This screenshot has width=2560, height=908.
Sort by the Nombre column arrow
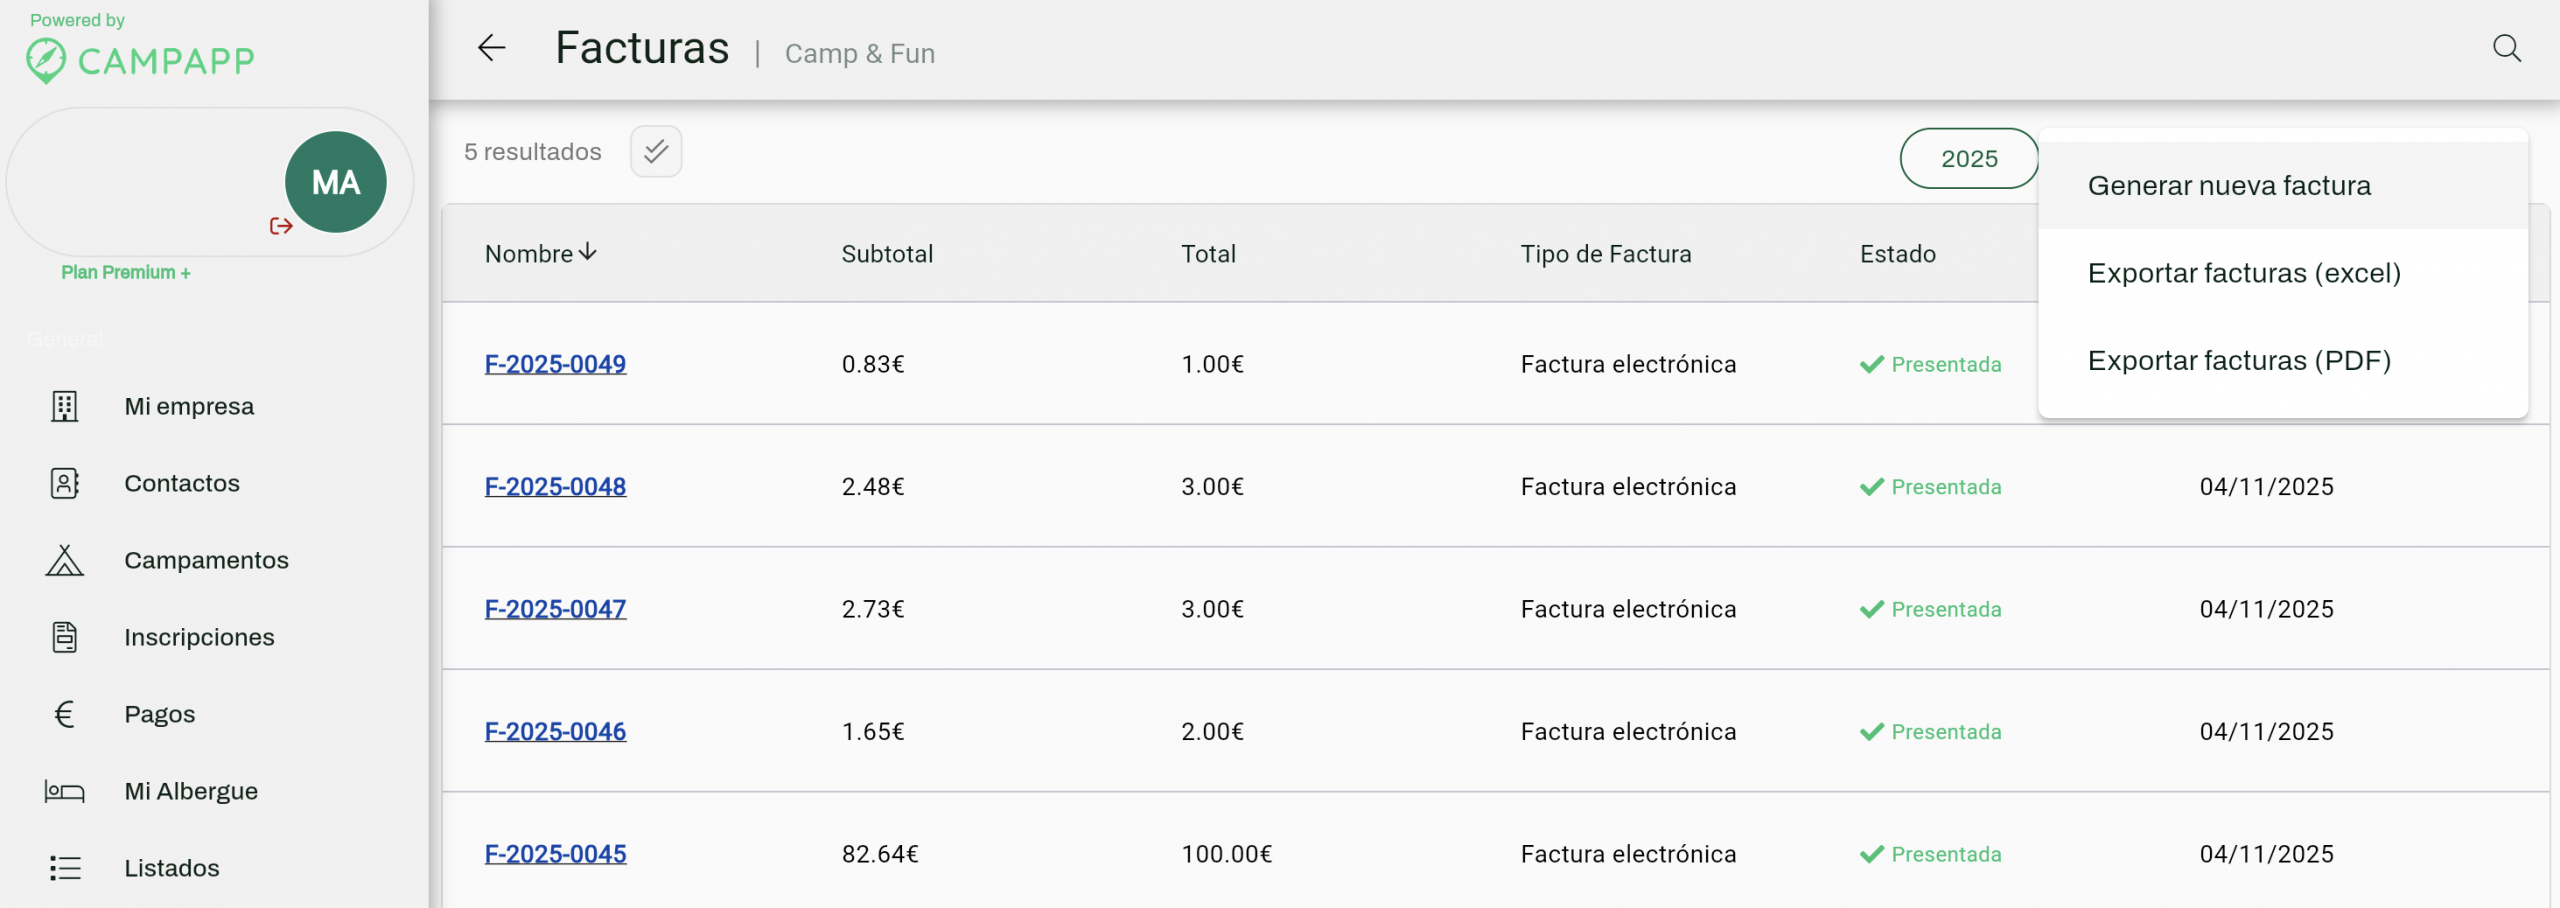588,252
